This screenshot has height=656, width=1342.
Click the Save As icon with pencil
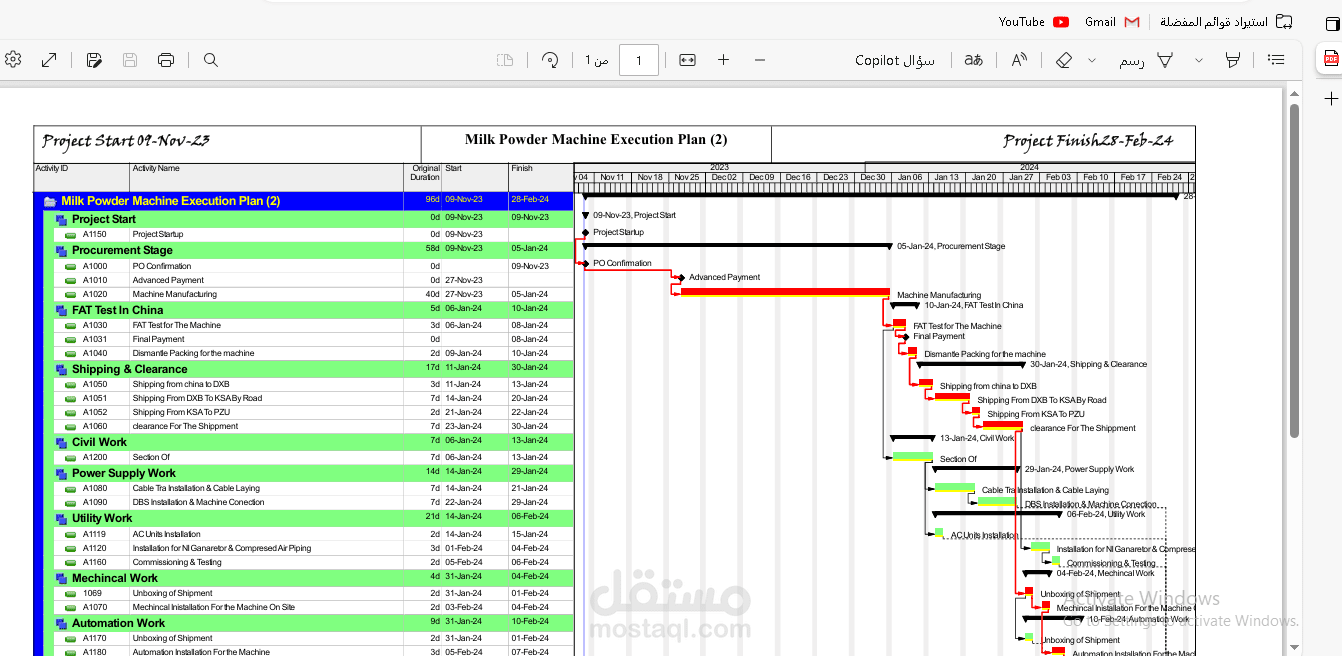click(x=94, y=60)
